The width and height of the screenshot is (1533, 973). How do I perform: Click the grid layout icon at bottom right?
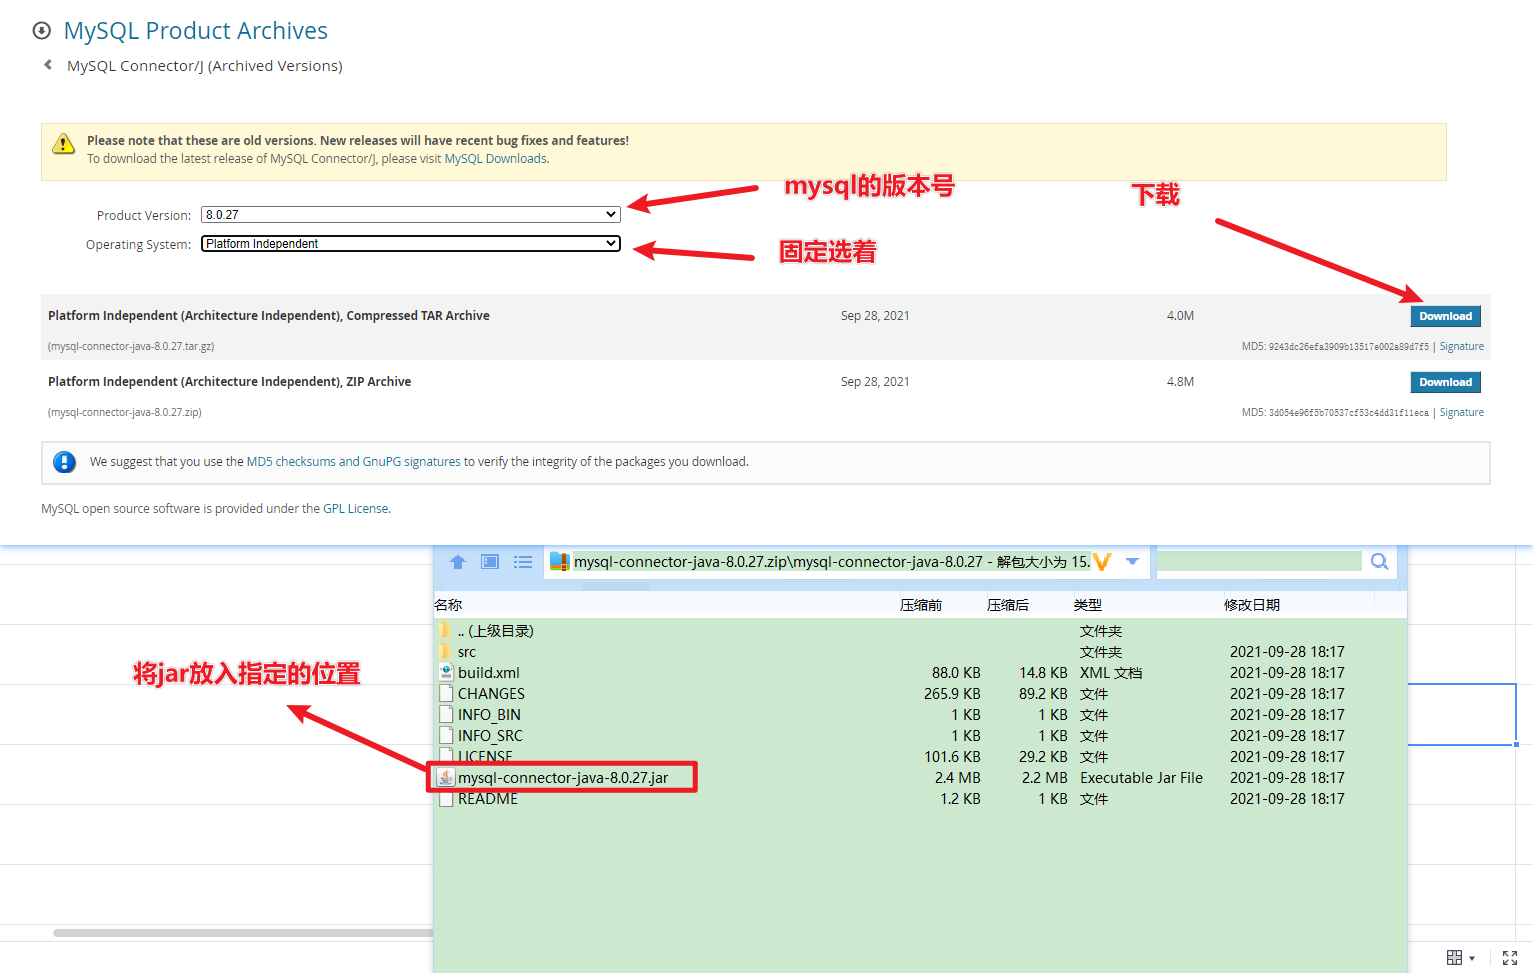click(x=1455, y=958)
